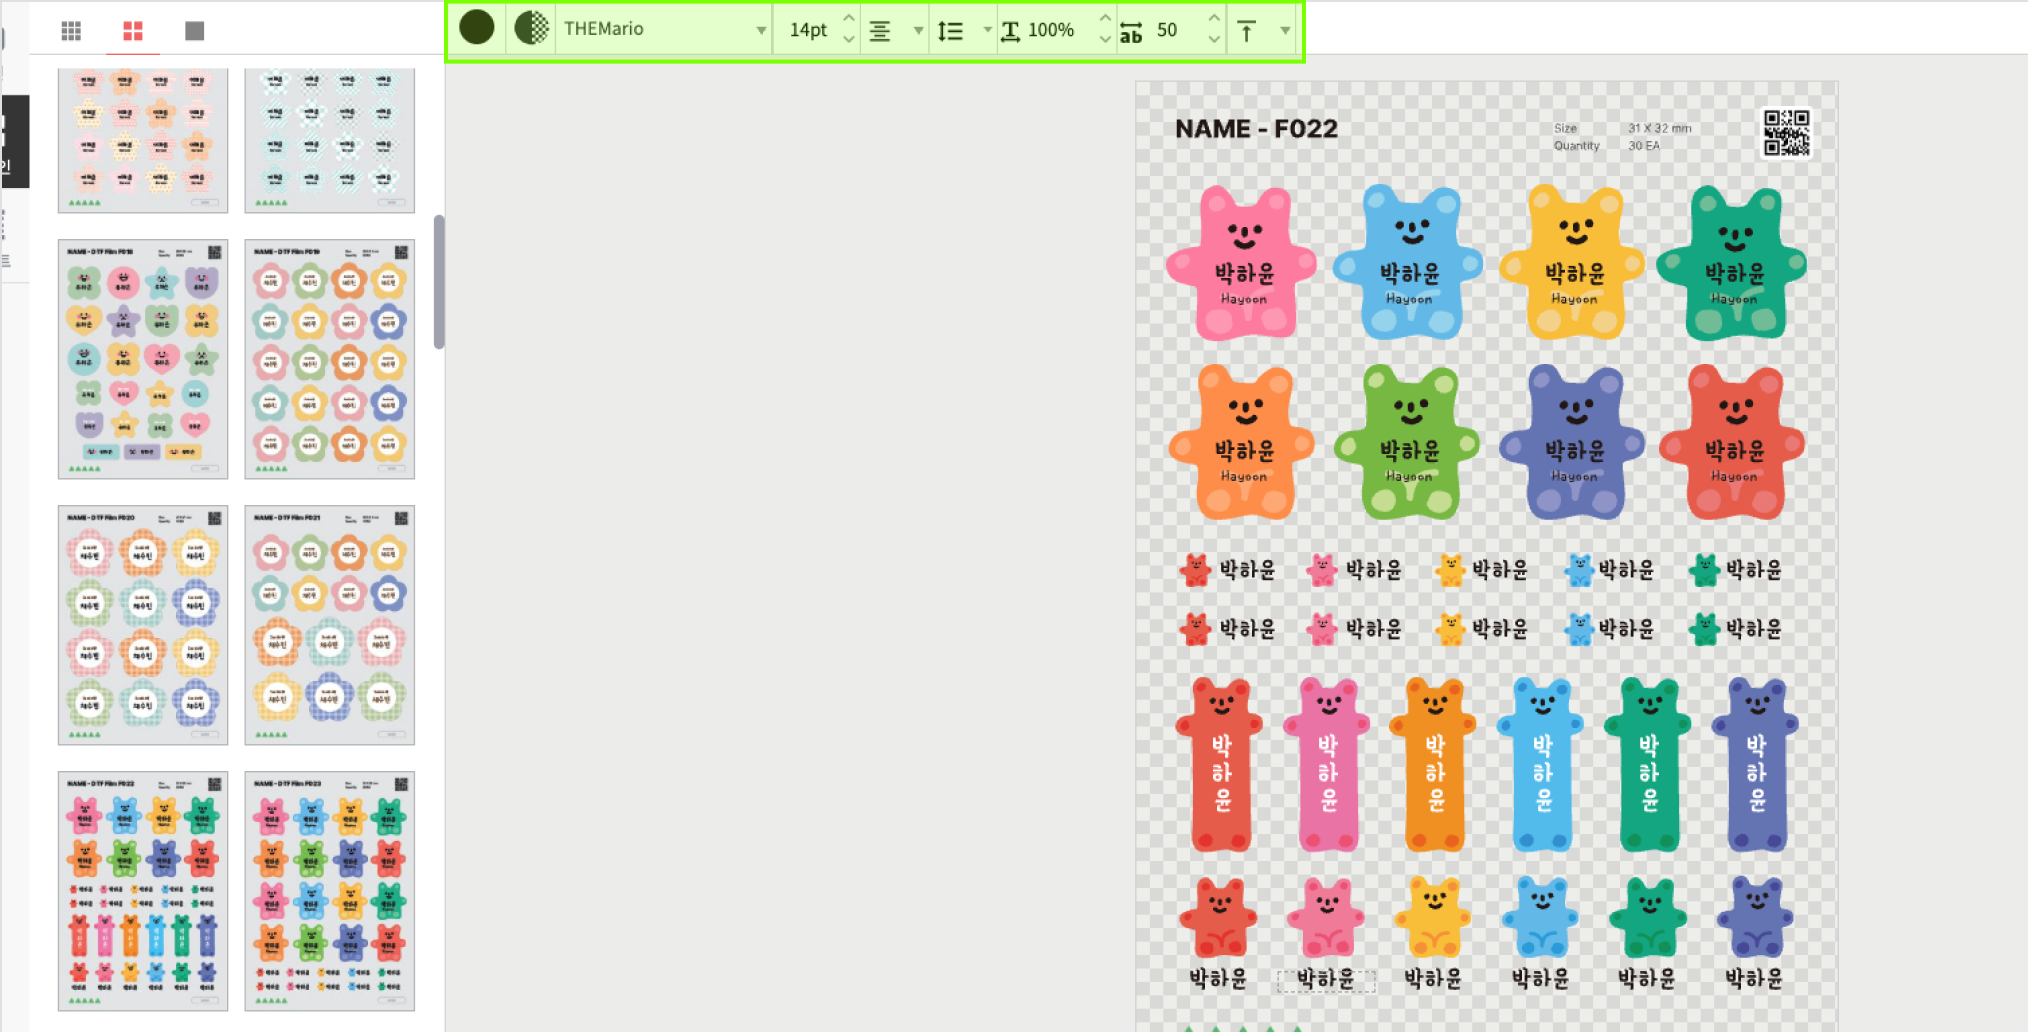This screenshot has height=1032, width=2028.
Task: Click the center text alignment icon
Action: tap(880, 31)
